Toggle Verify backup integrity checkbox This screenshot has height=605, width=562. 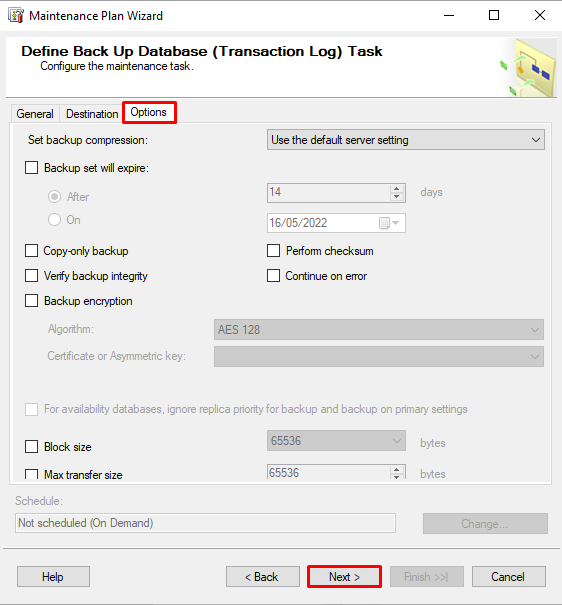[x=32, y=276]
